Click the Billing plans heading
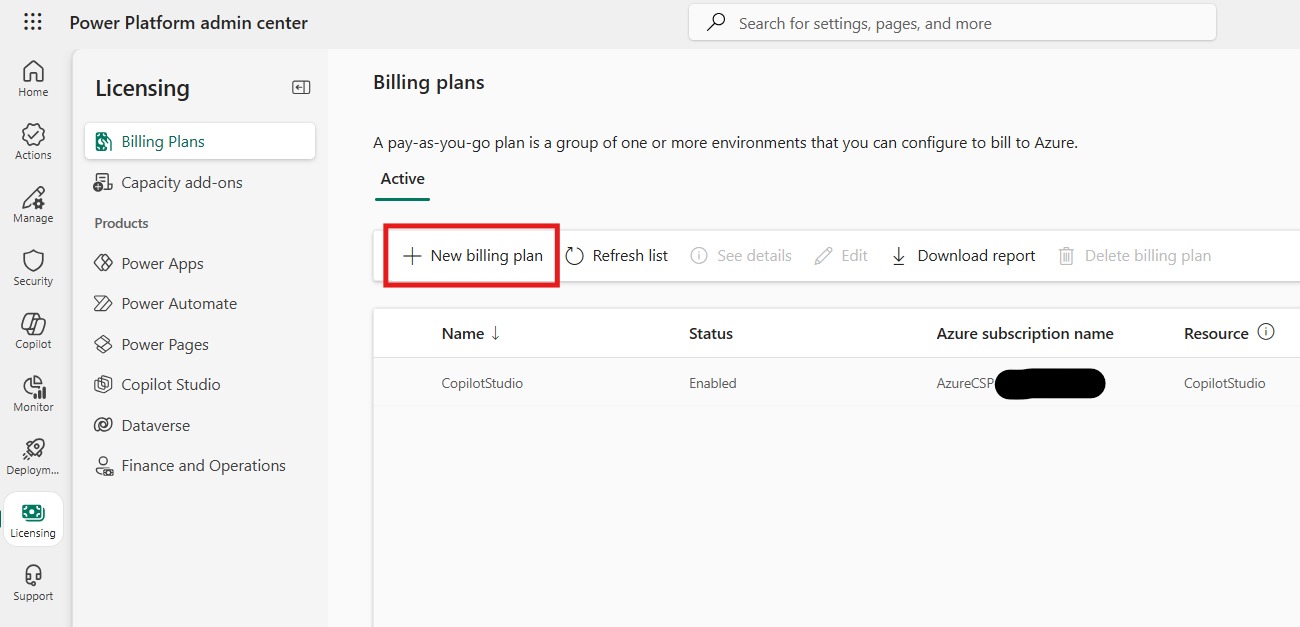 [429, 83]
